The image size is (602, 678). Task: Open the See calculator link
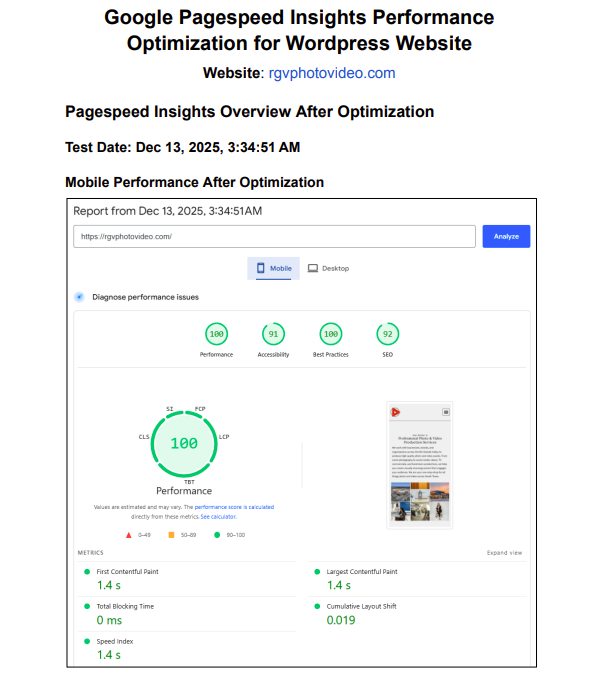(x=218, y=517)
